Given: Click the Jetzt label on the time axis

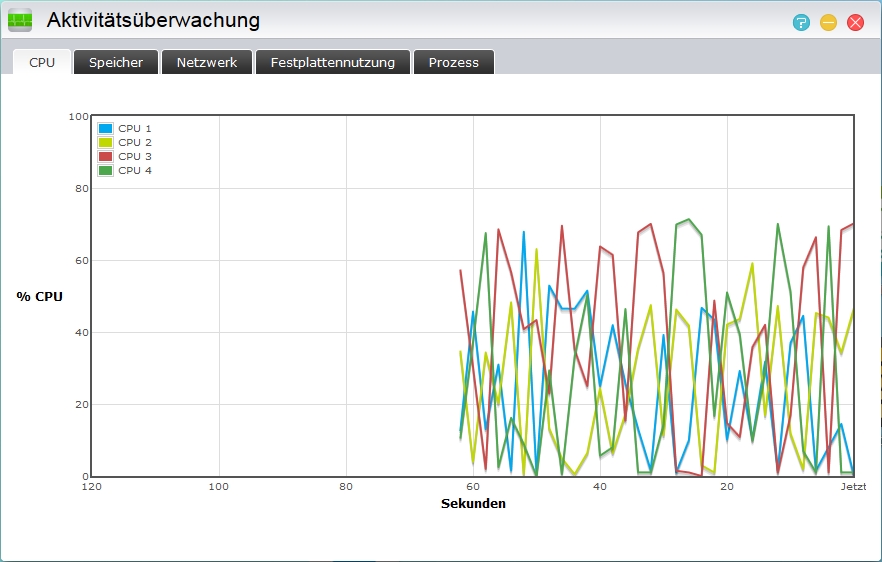Looking at the screenshot, I should (x=853, y=487).
